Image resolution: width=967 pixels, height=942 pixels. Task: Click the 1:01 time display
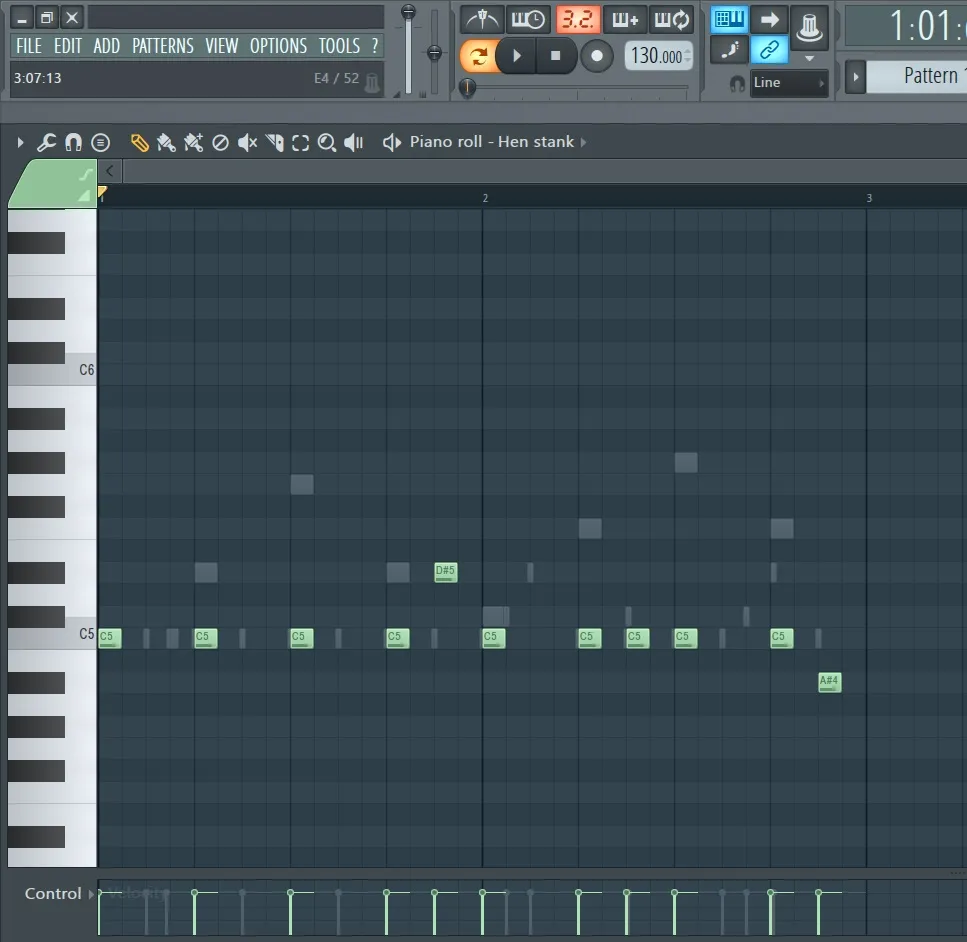[x=907, y=26]
